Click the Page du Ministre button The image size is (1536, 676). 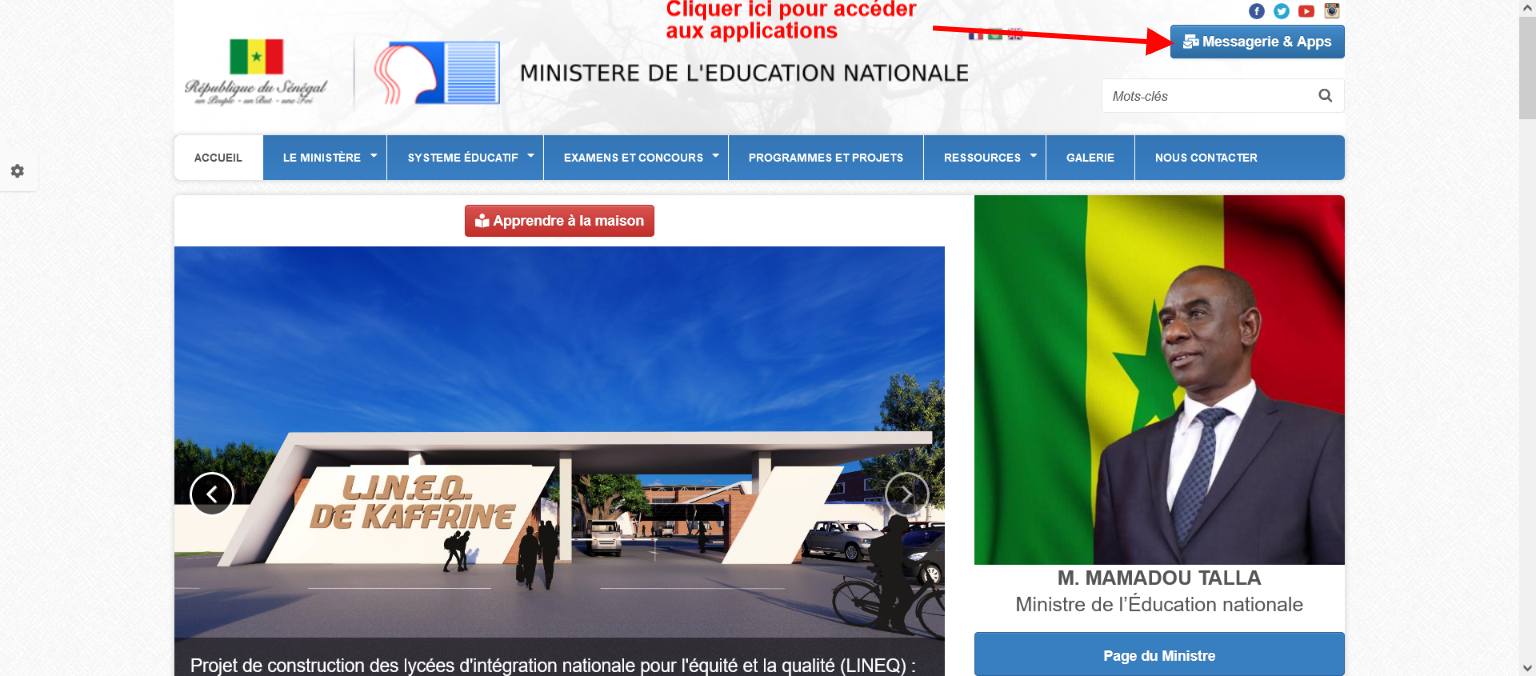1159,654
